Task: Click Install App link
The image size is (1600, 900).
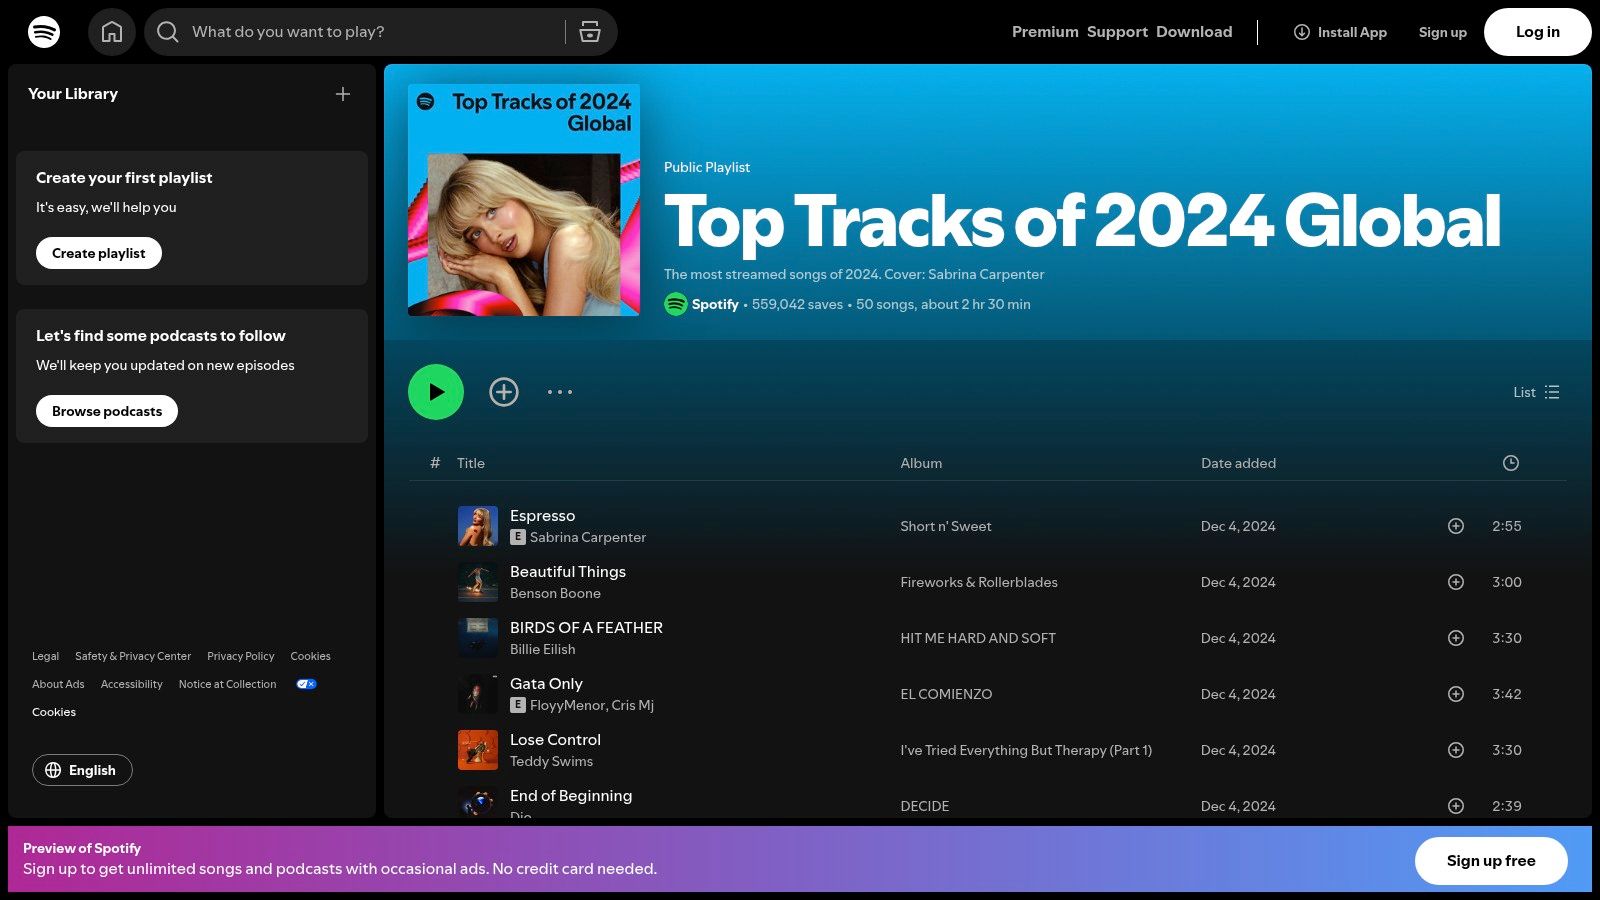Action: point(1340,32)
